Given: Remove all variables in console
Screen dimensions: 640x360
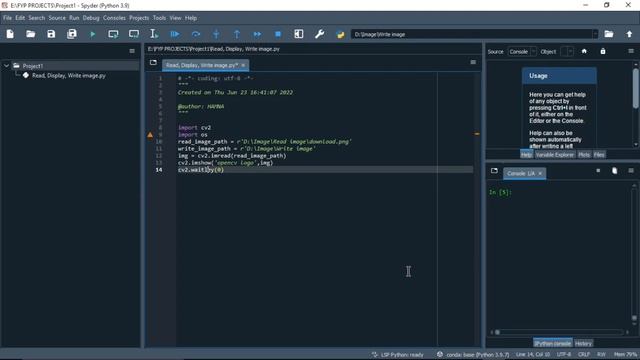Looking at the screenshot, I should point(615,171).
